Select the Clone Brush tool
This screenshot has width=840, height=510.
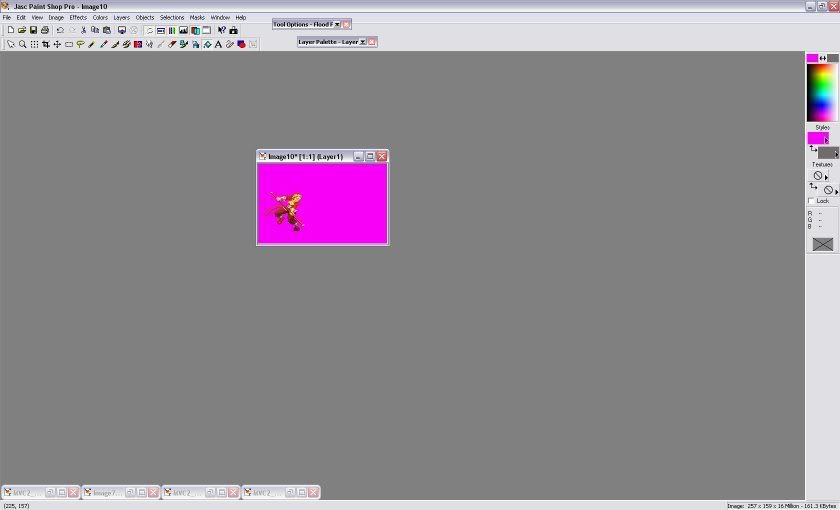pyautogui.click(x=127, y=44)
